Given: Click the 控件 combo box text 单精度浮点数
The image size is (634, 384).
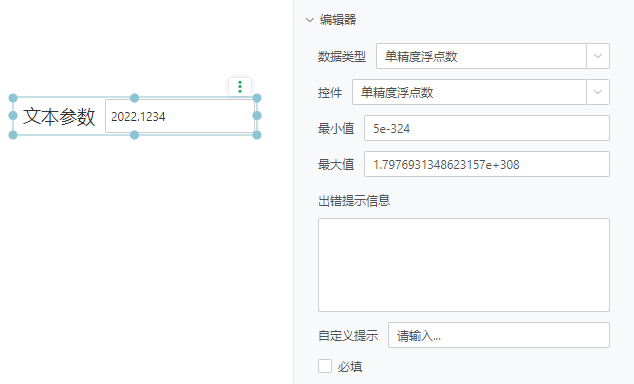Looking at the screenshot, I should [x=397, y=93].
